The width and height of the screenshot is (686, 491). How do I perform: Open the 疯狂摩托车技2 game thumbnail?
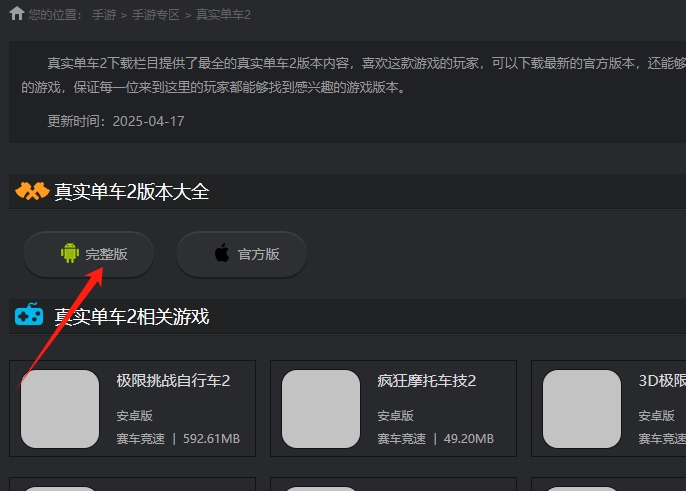click(x=321, y=409)
